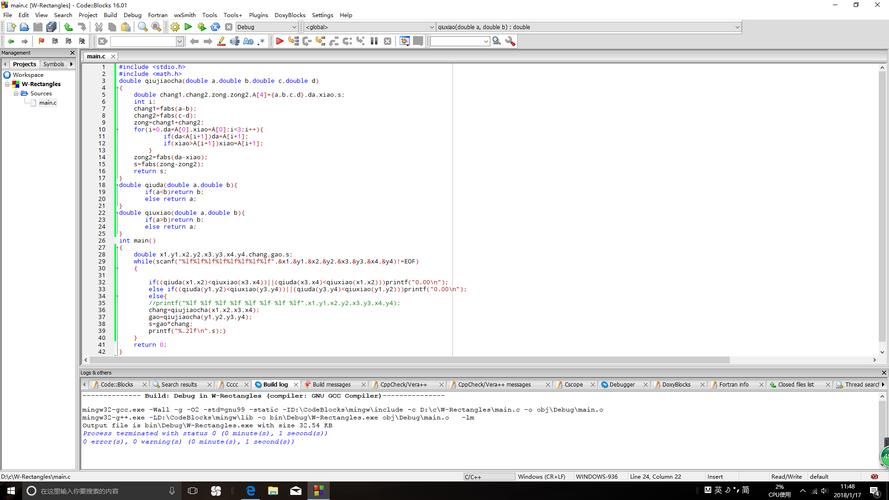Click the green Run icon
This screenshot has width=889, height=500.
[188, 27]
